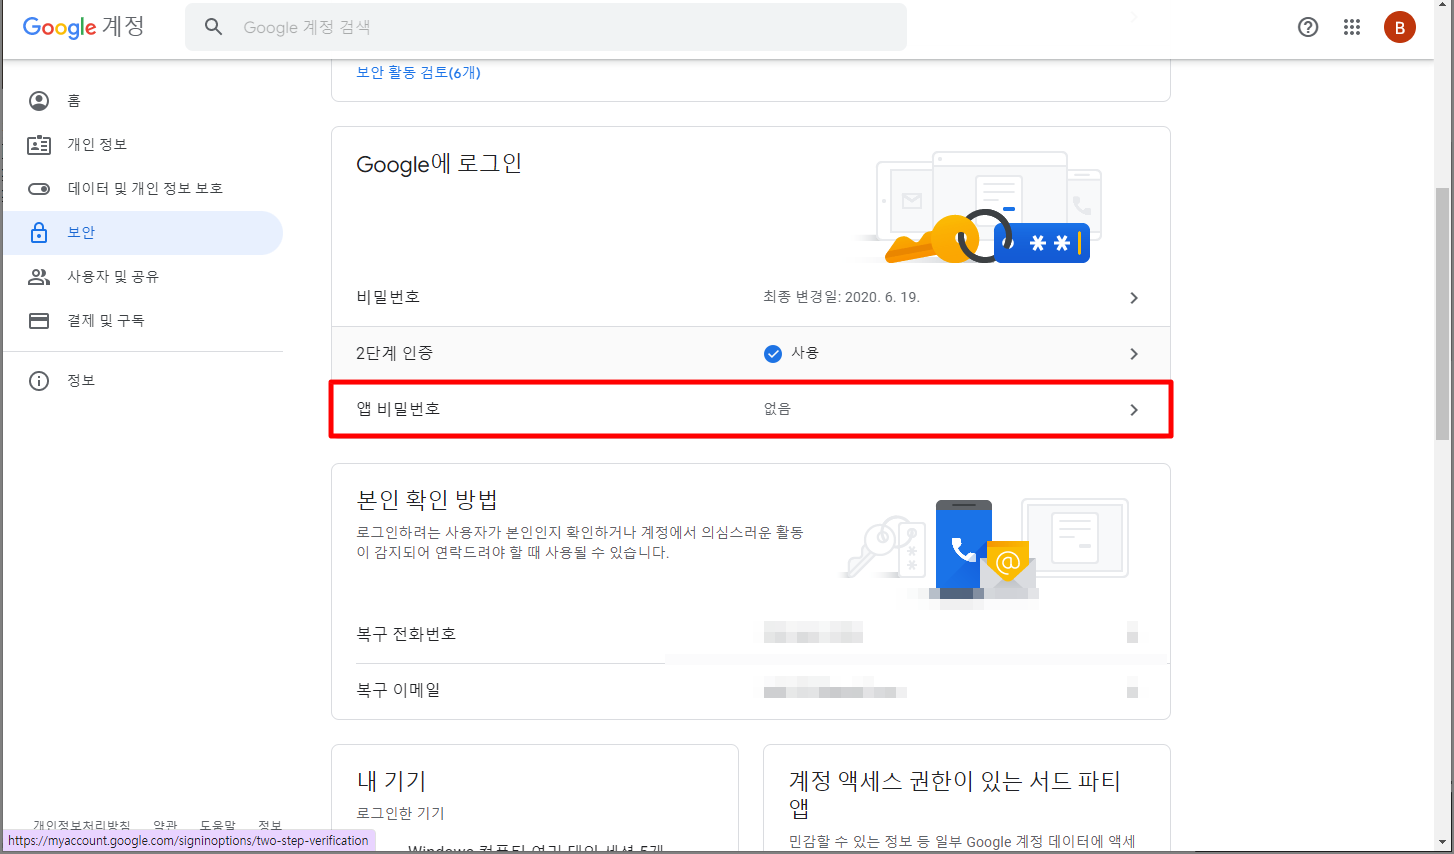Expand 비밀번호 row chevron
The width and height of the screenshot is (1454, 854).
pyautogui.click(x=1134, y=298)
